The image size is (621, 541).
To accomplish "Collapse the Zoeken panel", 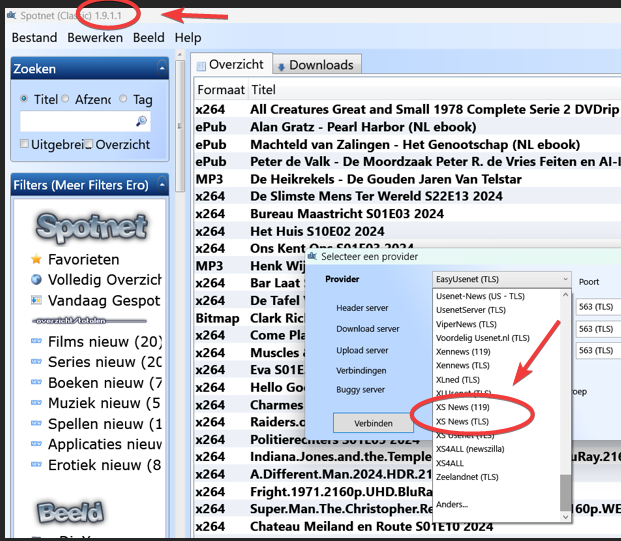I will (162, 69).
